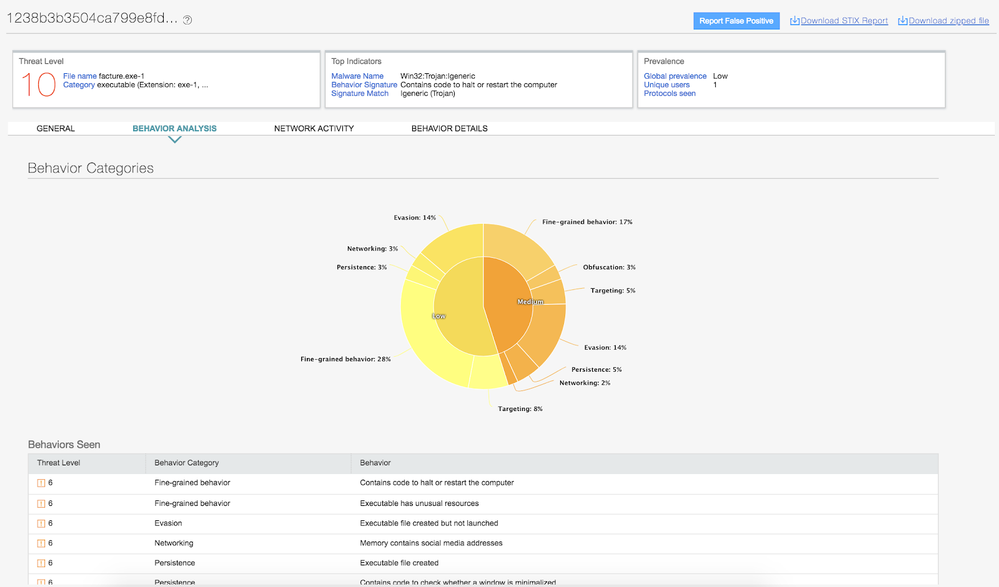
Task: Click the Download STIX Report link
Action: 844,21
